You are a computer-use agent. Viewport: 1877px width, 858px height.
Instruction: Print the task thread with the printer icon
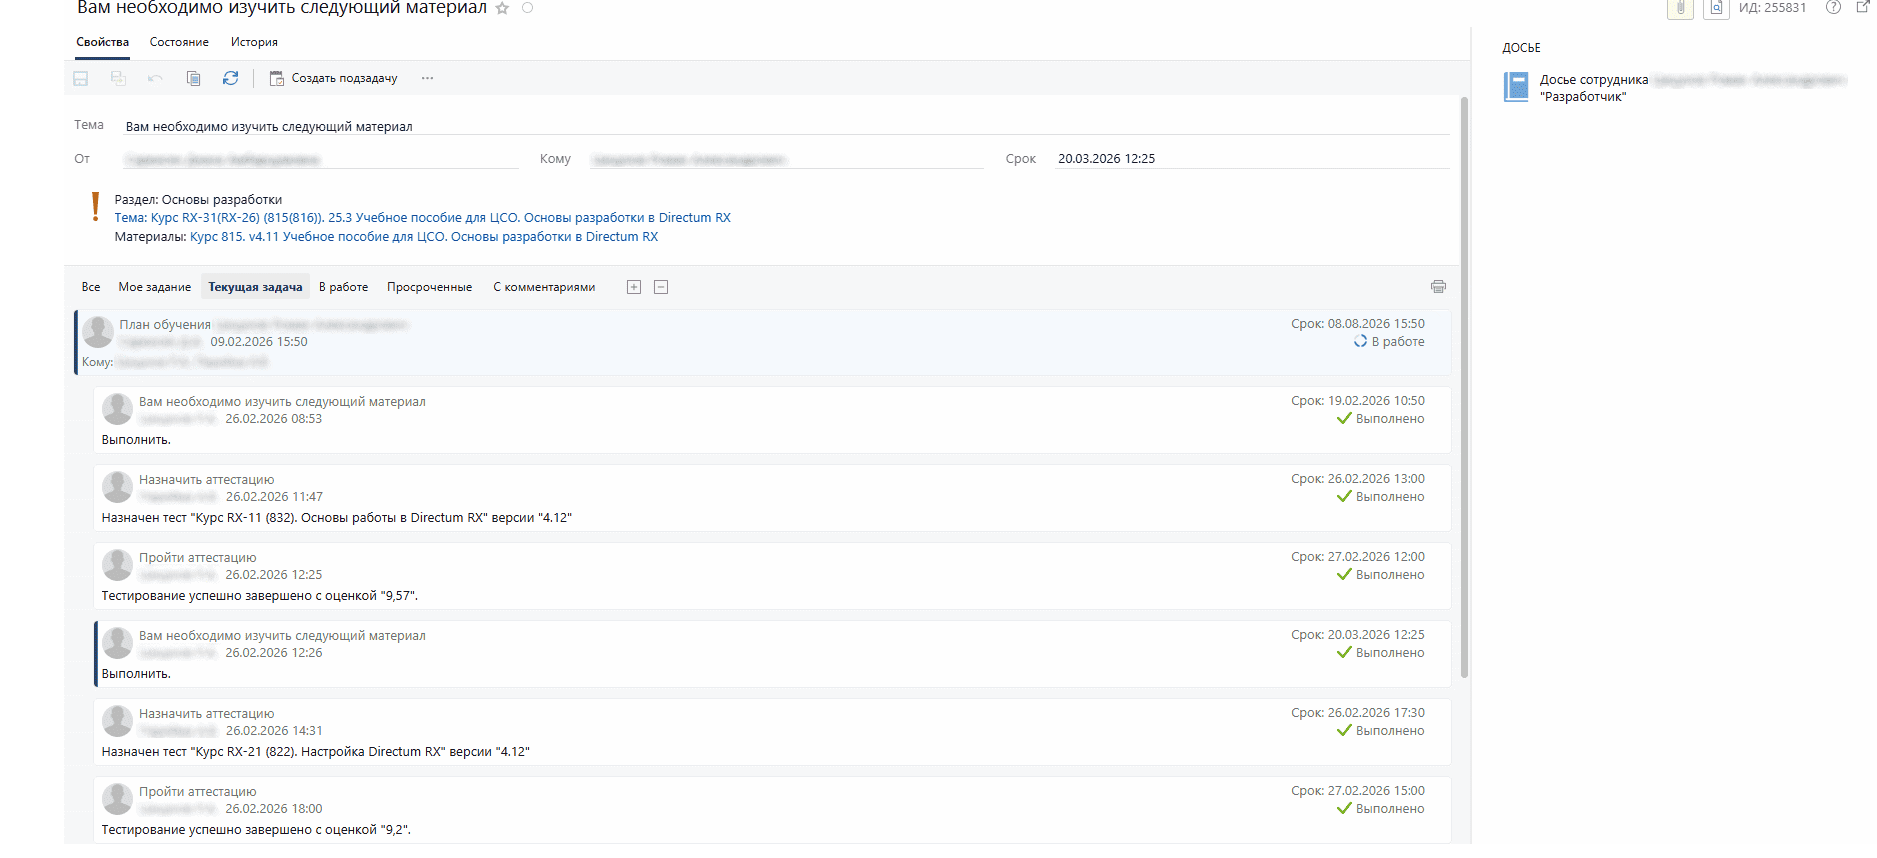click(x=1438, y=287)
